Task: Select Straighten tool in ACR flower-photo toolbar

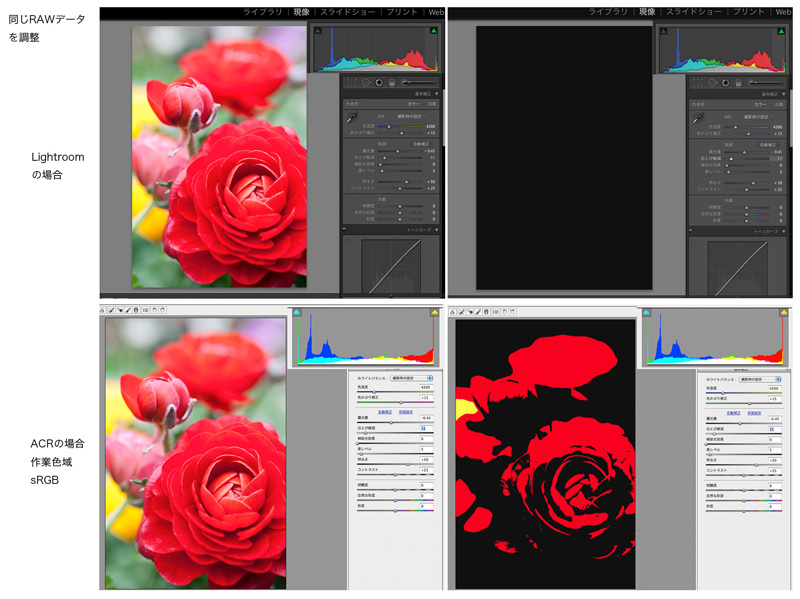Action: tap(103, 310)
